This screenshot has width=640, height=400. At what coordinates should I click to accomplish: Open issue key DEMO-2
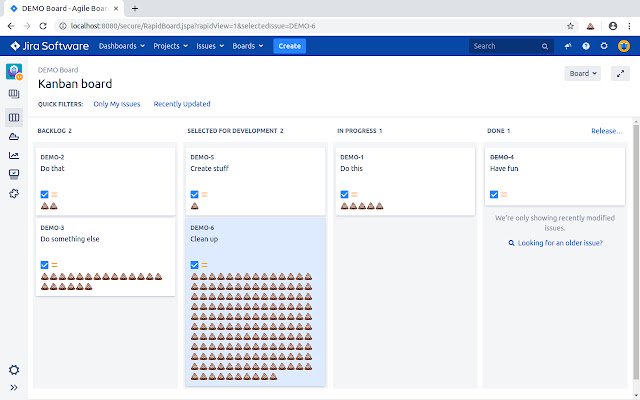(x=52, y=157)
